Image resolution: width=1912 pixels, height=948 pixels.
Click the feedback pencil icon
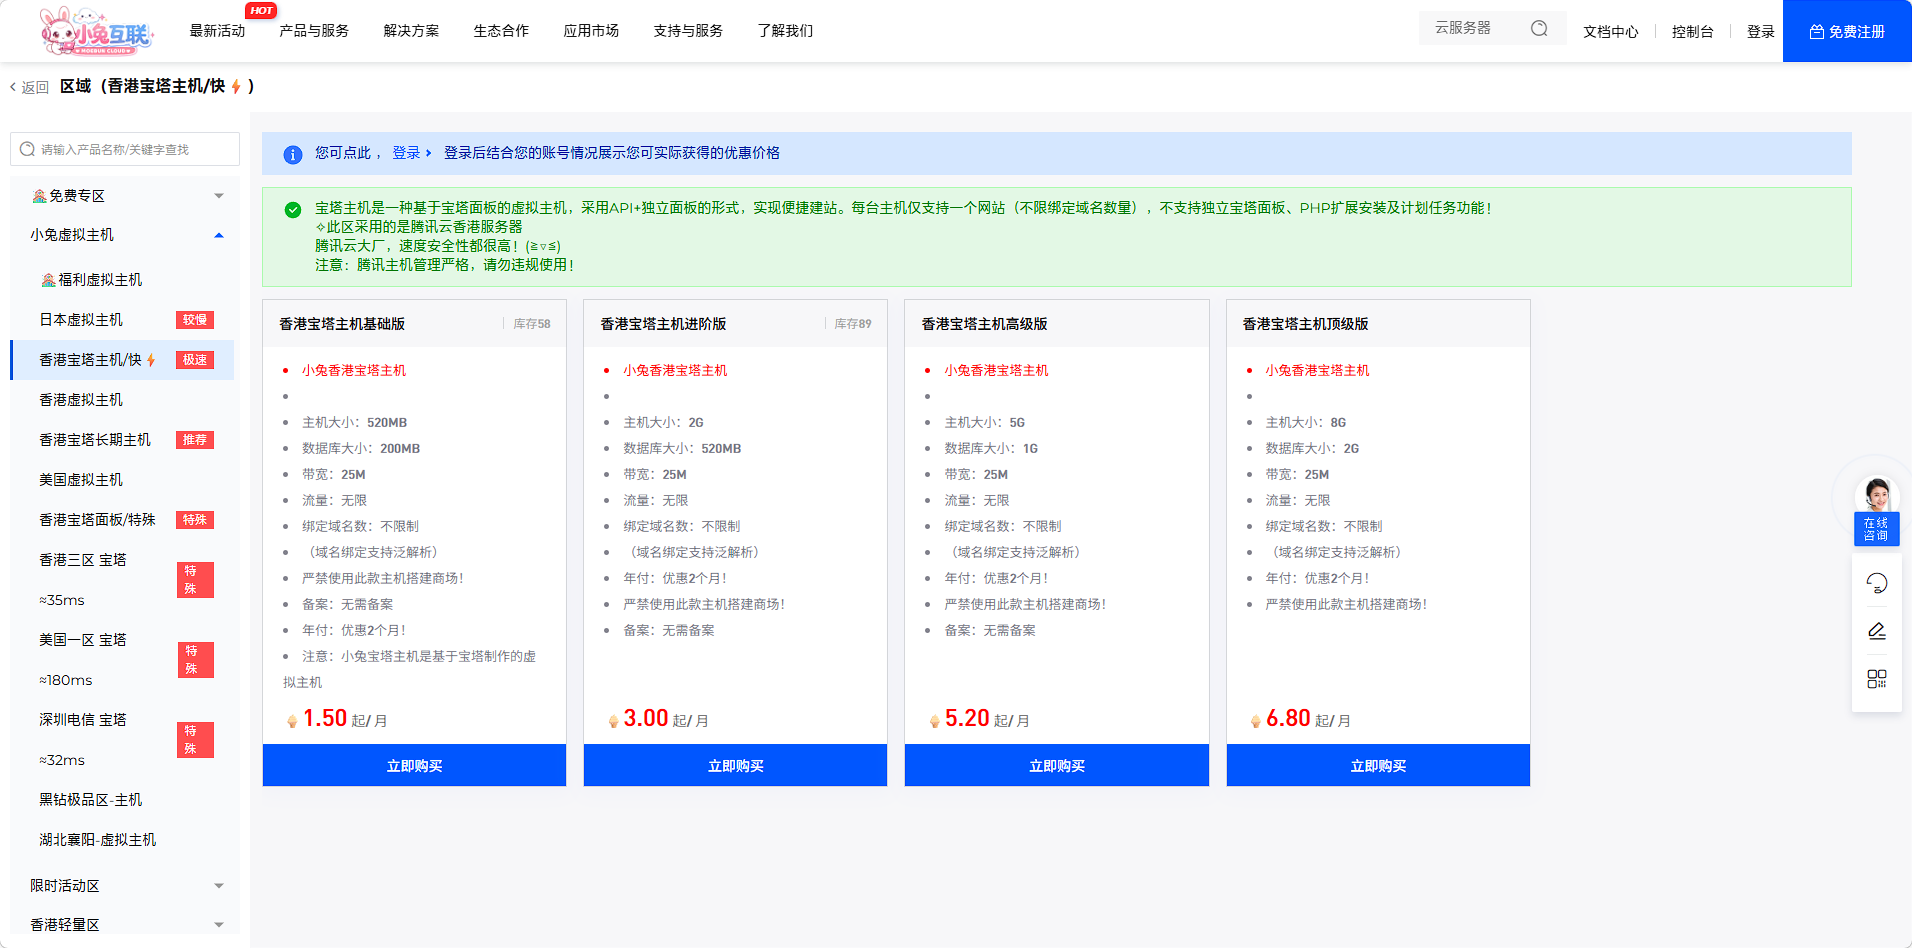tap(1876, 631)
